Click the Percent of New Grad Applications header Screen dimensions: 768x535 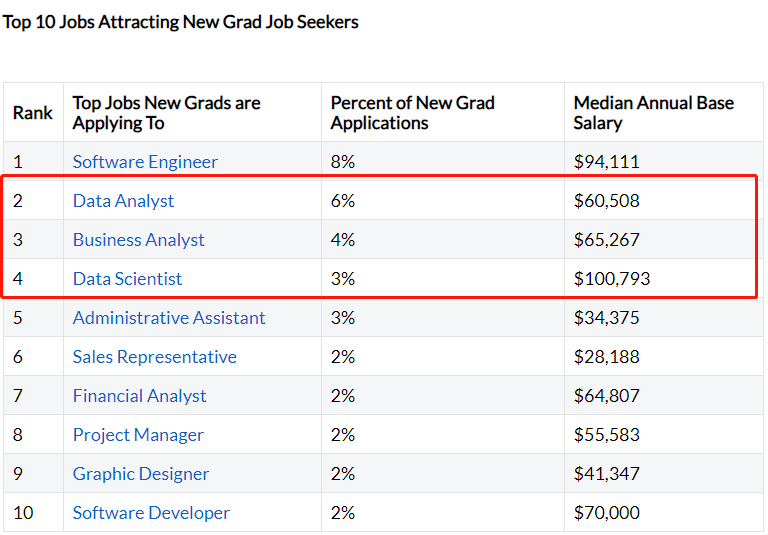point(412,113)
